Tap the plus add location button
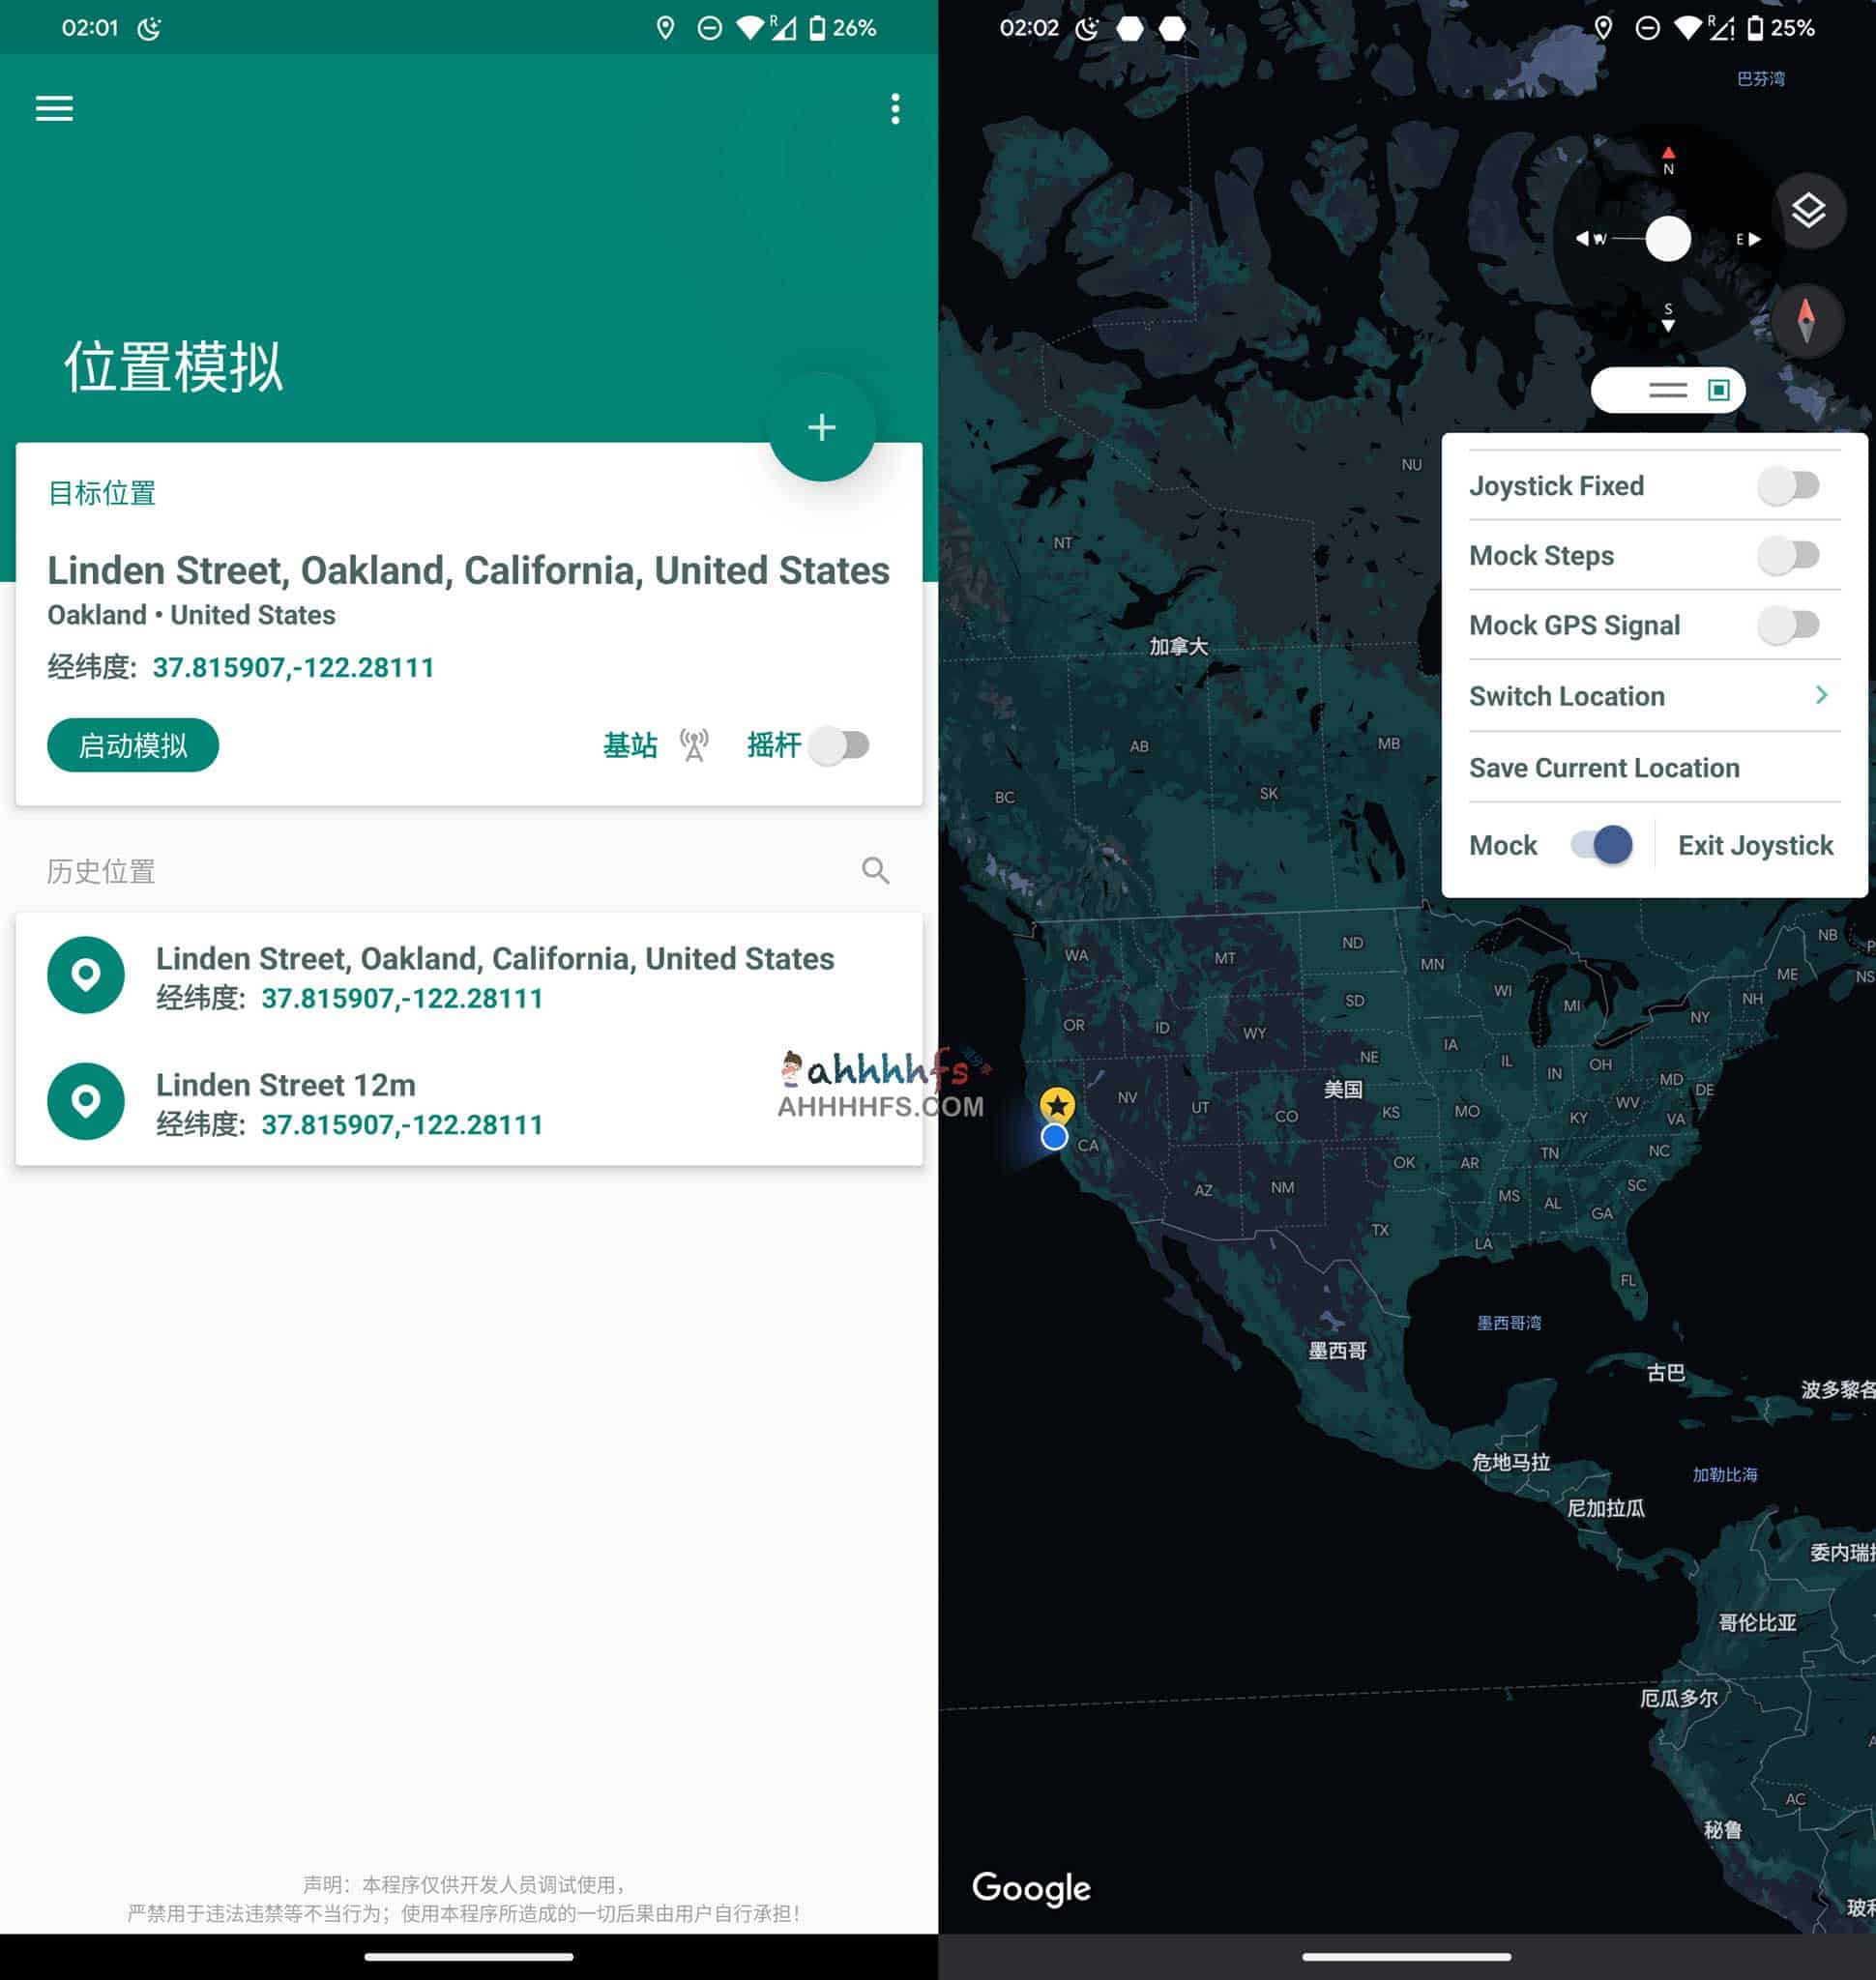The image size is (1876, 1980). pyautogui.click(x=821, y=427)
